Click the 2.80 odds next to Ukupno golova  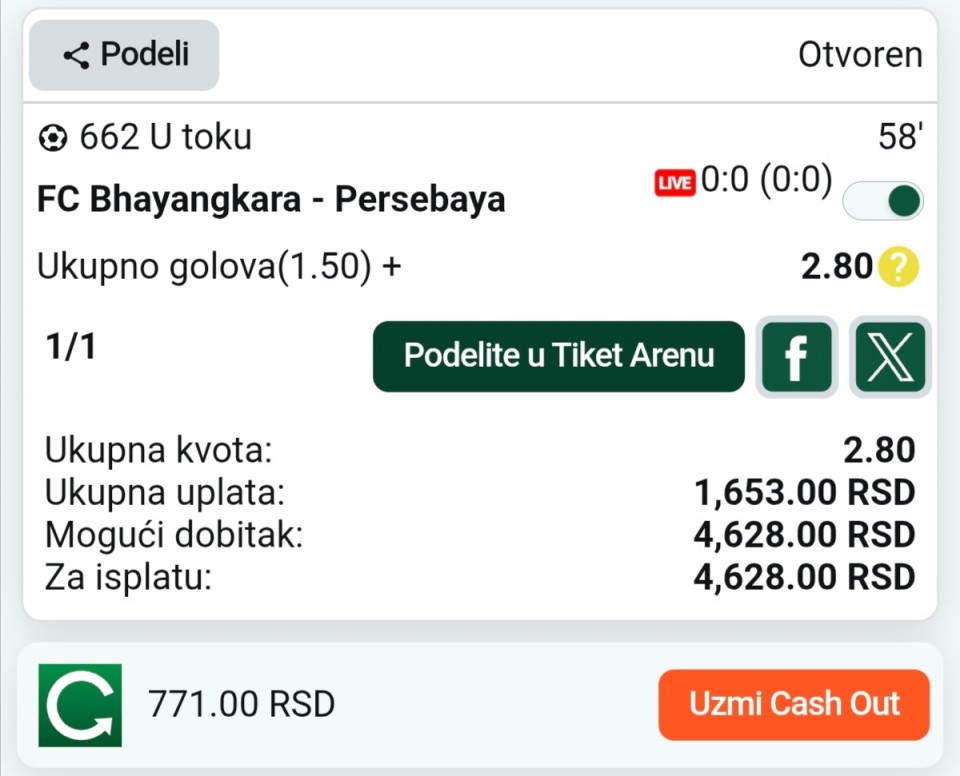coord(837,267)
